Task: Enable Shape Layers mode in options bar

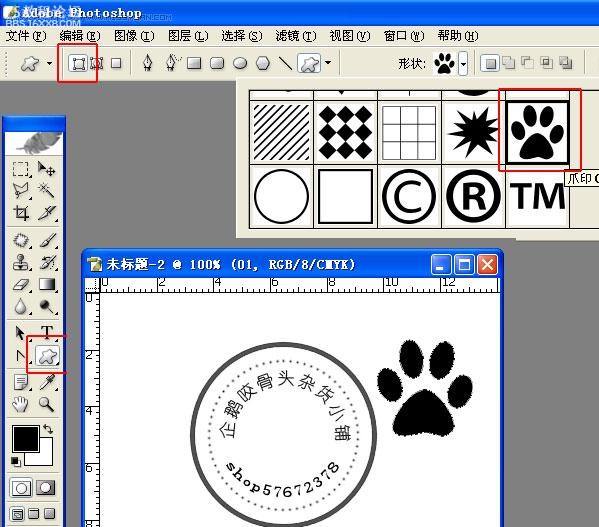Action: tap(78, 63)
